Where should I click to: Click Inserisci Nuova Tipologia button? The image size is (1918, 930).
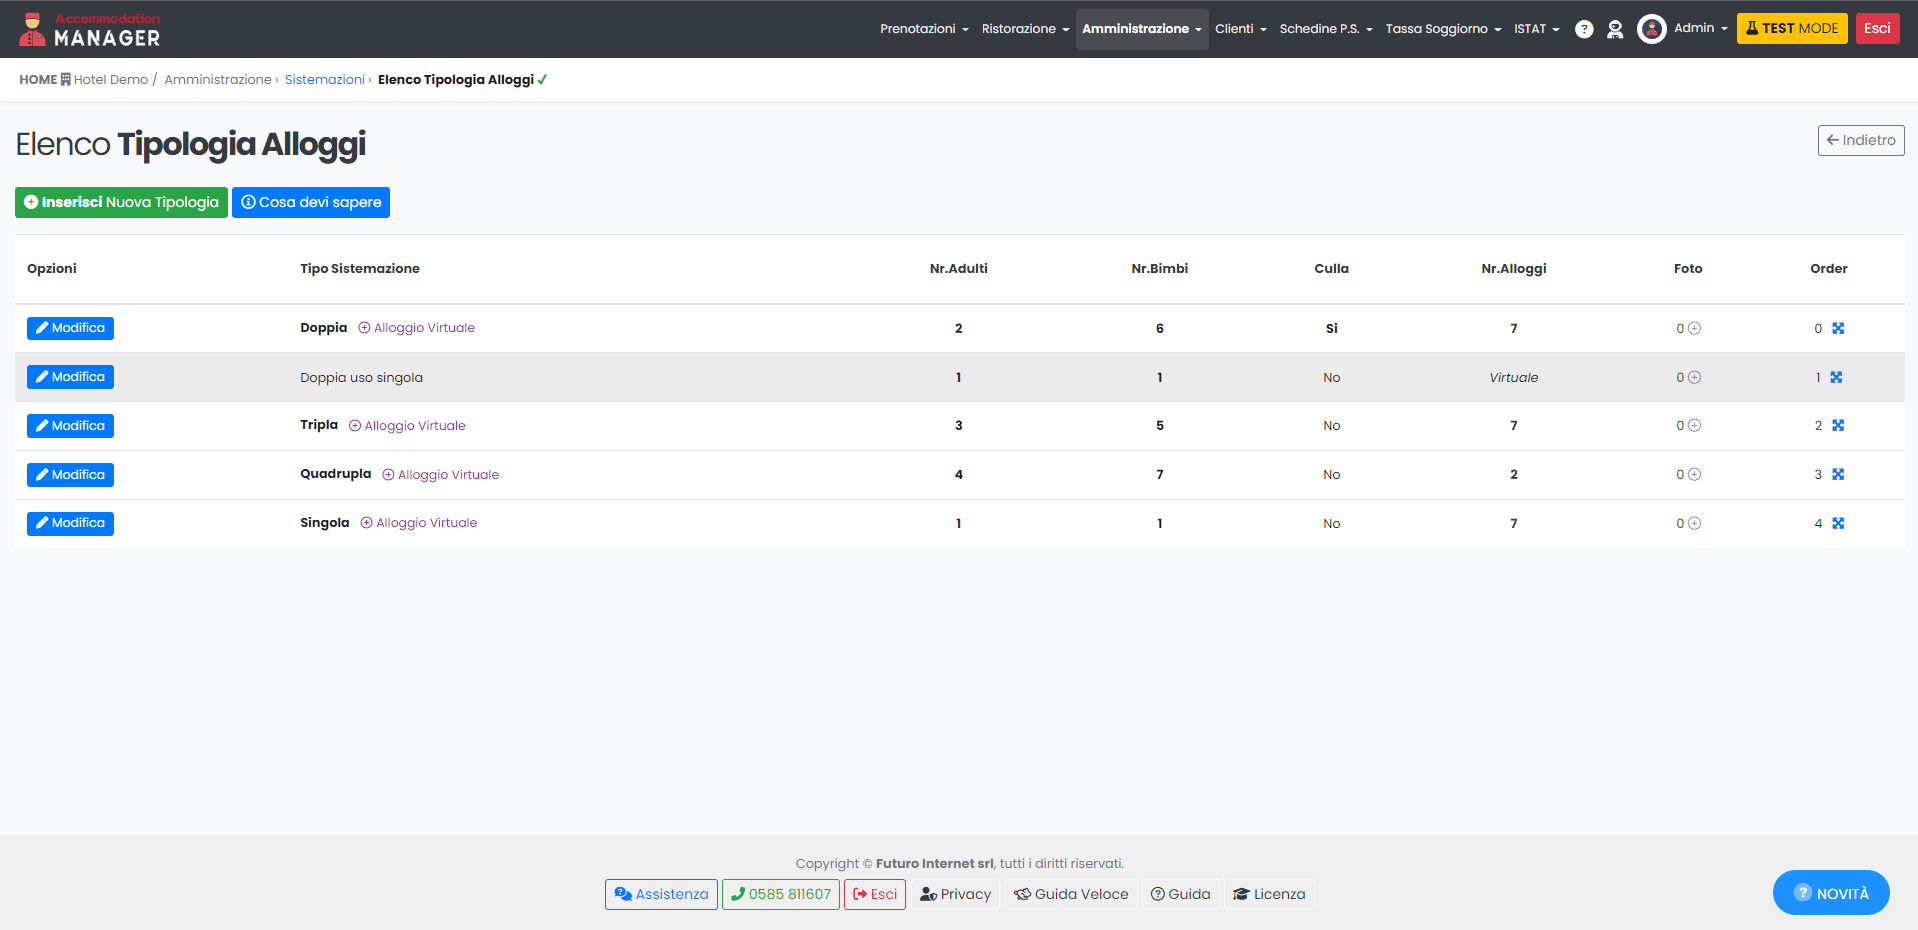121,202
